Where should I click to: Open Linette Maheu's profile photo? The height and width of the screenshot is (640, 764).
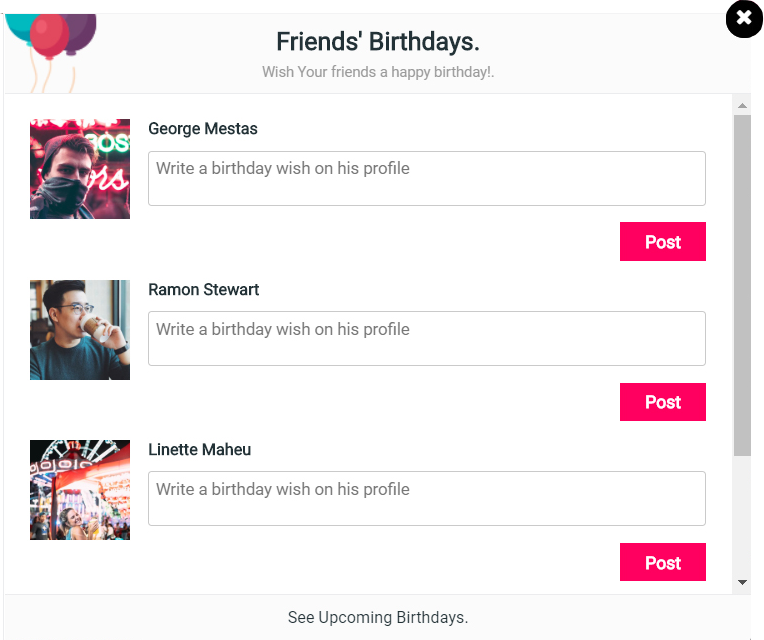tap(80, 490)
